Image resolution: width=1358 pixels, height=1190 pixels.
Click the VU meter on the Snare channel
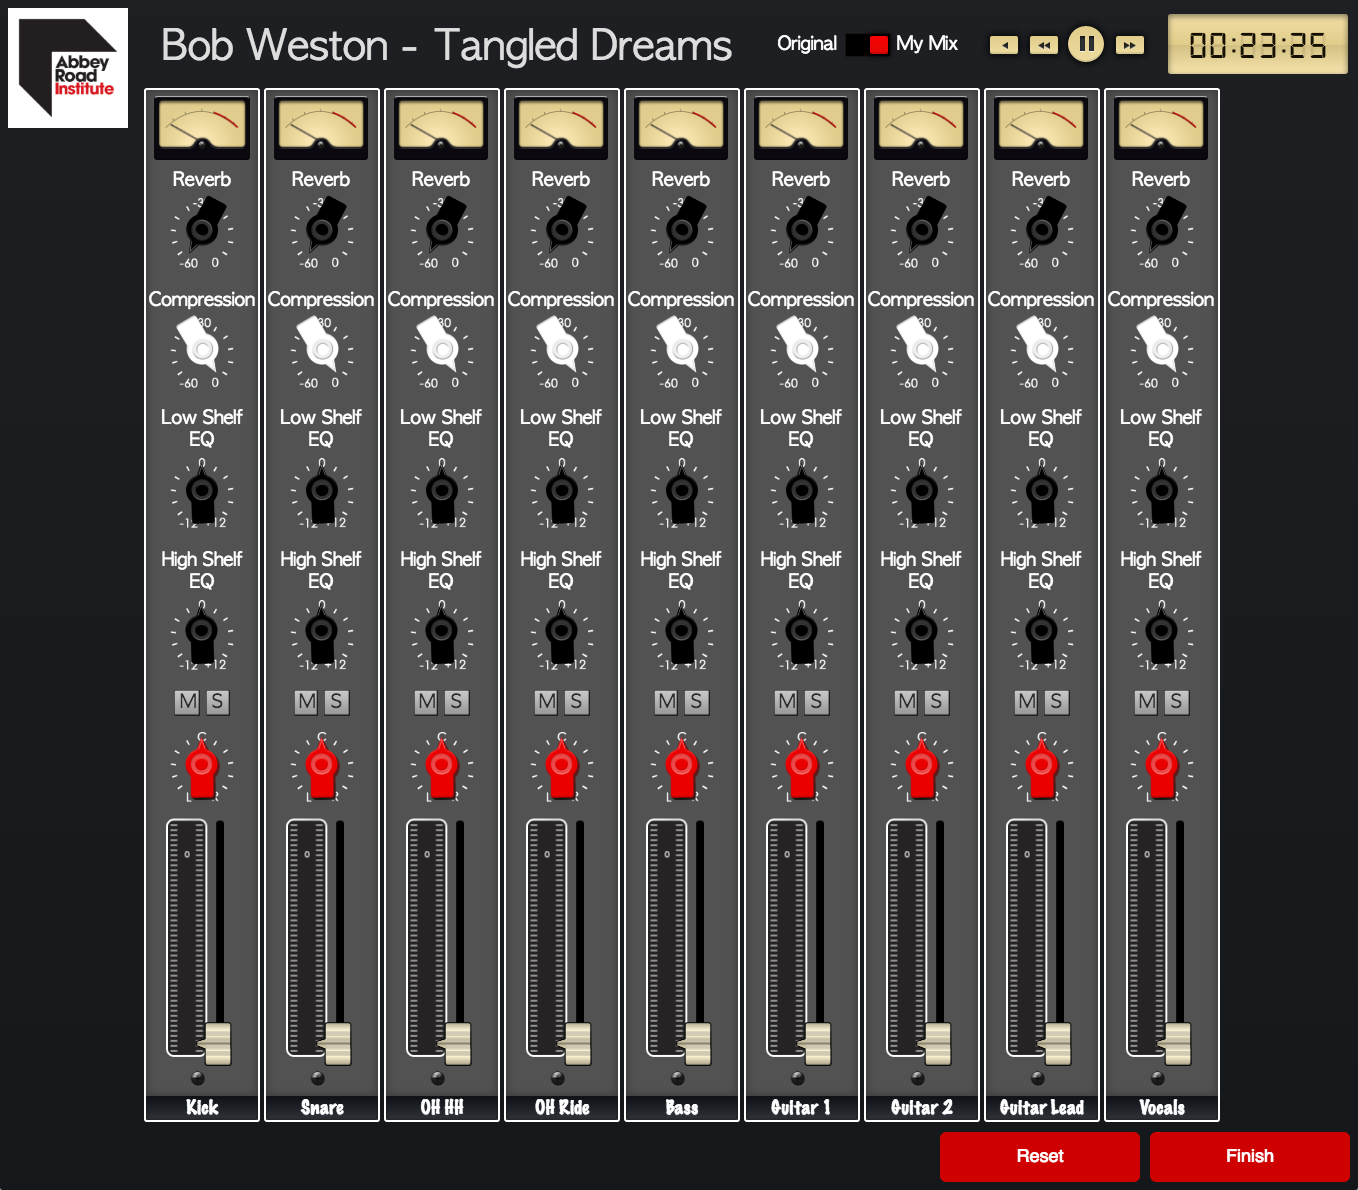click(321, 126)
